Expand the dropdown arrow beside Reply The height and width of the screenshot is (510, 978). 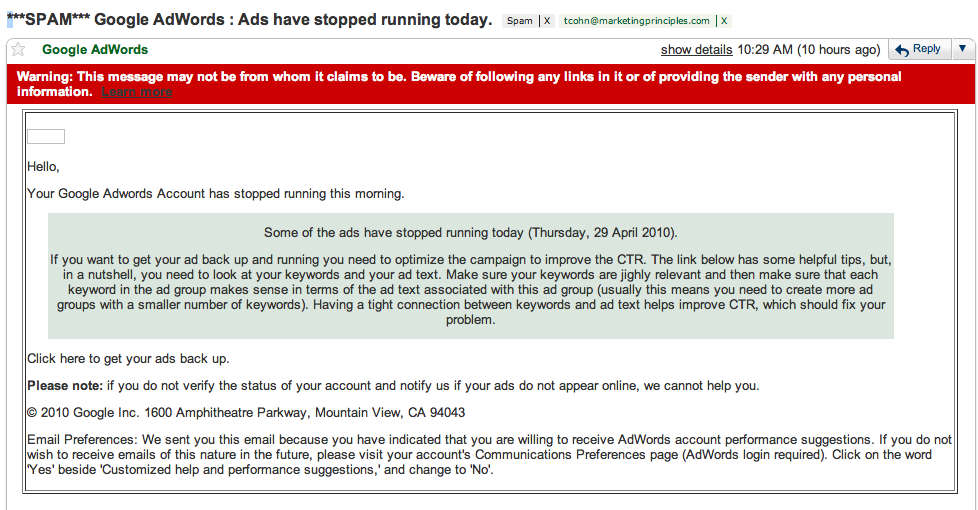962,49
